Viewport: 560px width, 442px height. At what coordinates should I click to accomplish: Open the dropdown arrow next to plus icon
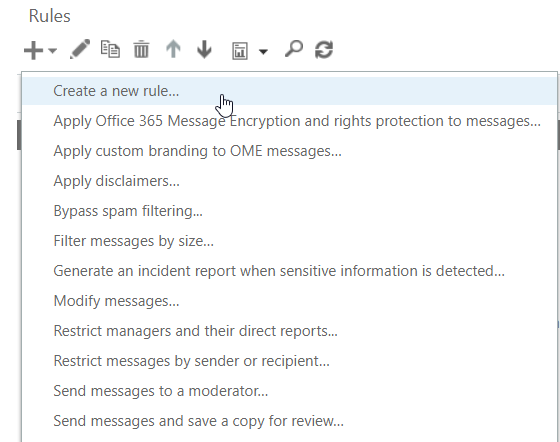[x=52, y=51]
